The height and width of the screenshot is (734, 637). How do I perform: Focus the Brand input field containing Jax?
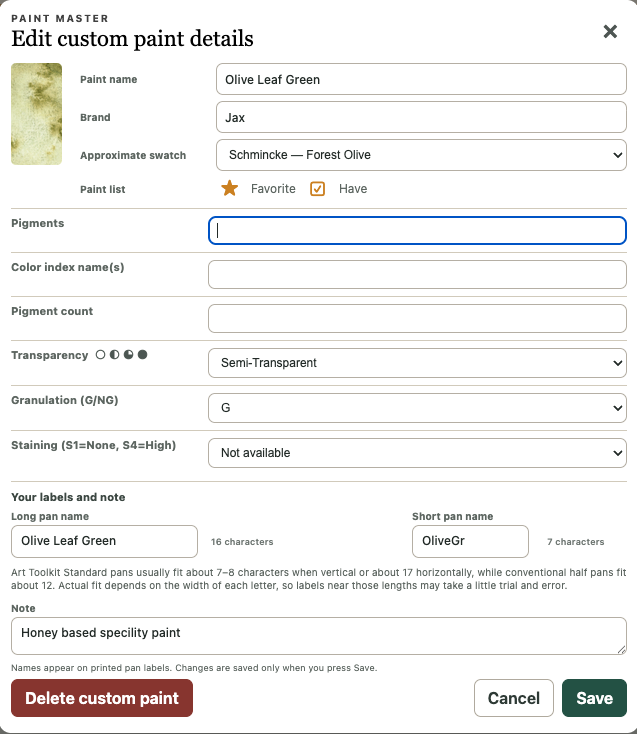pos(421,117)
